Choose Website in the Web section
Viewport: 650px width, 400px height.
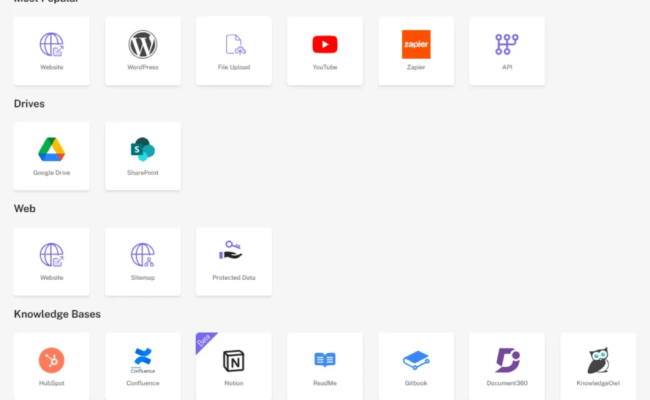point(51,262)
